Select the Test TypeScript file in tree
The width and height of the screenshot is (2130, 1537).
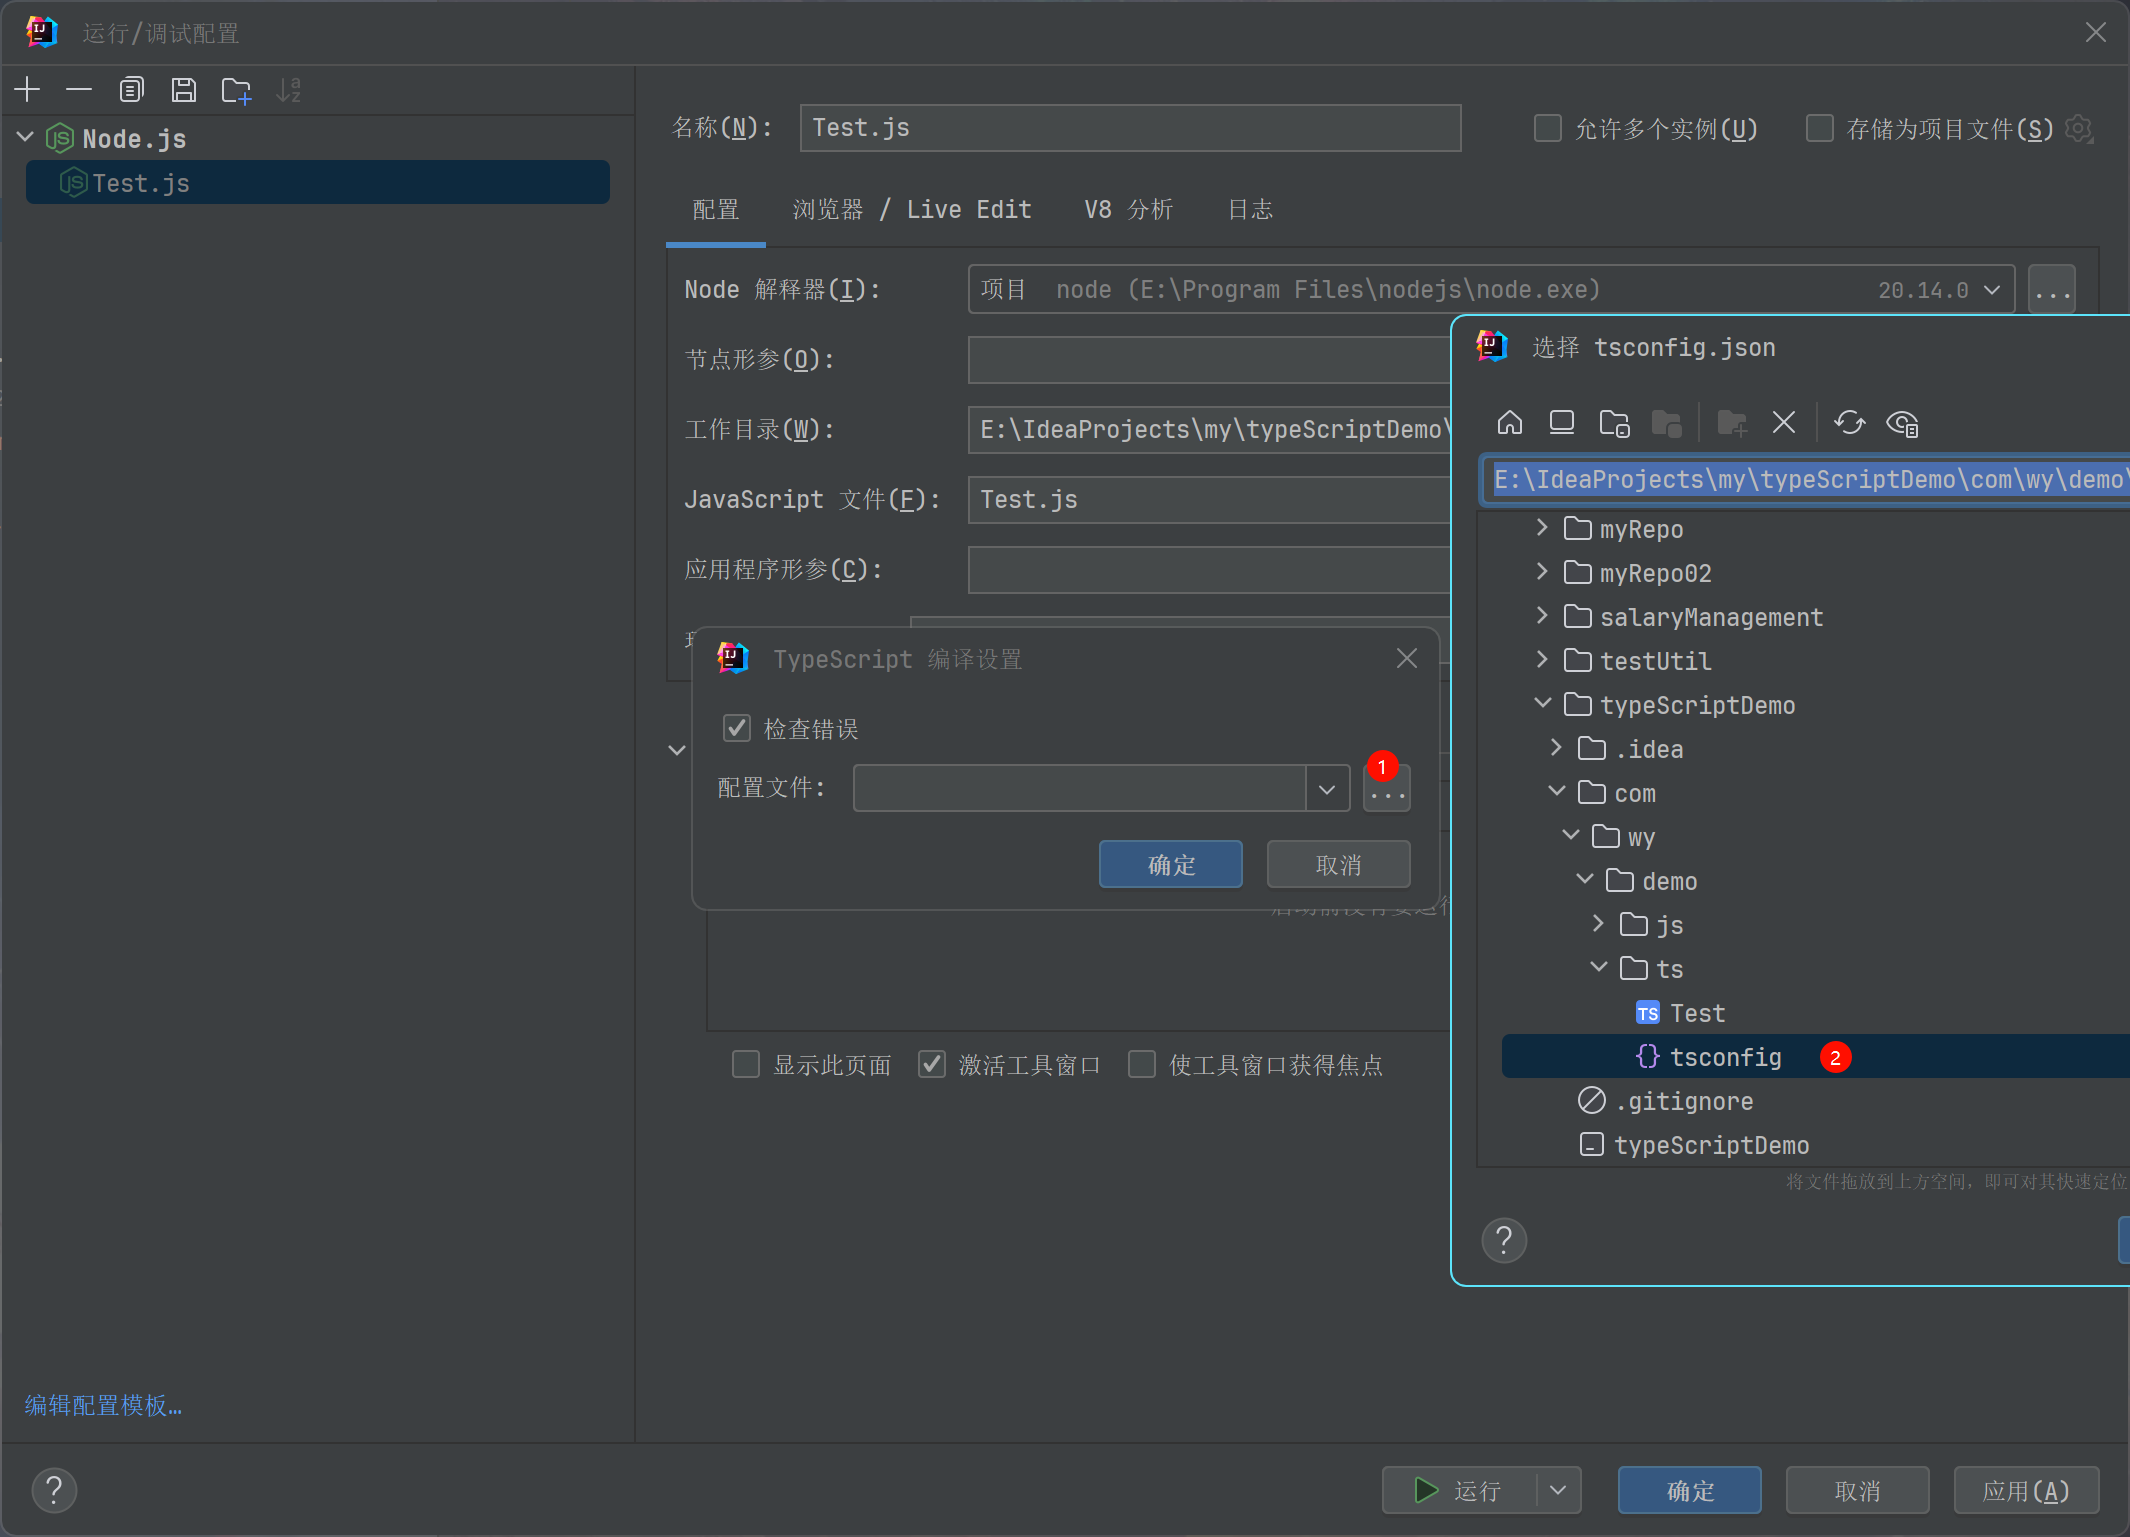coord(1680,1013)
